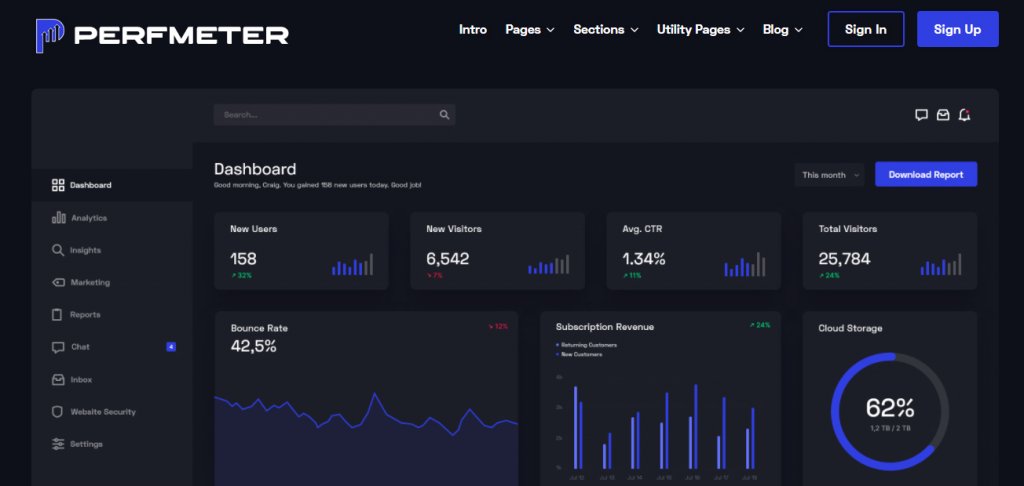Click the Avg. CTR value 1.34%
Viewport: 1024px width, 486px height.
[644, 259]
